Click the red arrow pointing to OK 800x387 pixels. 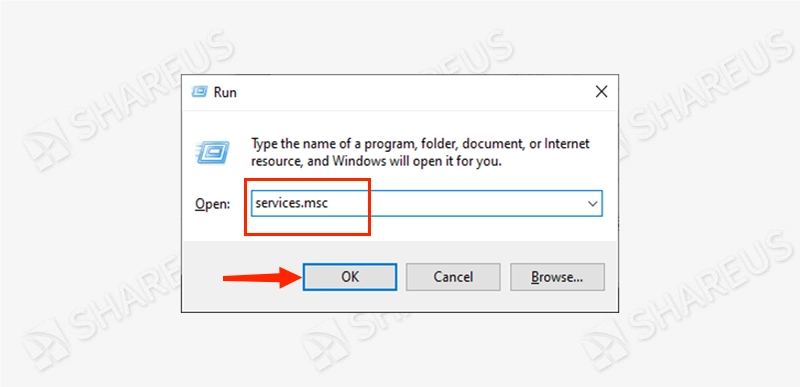pyautogui.click(x=262, y=277)
